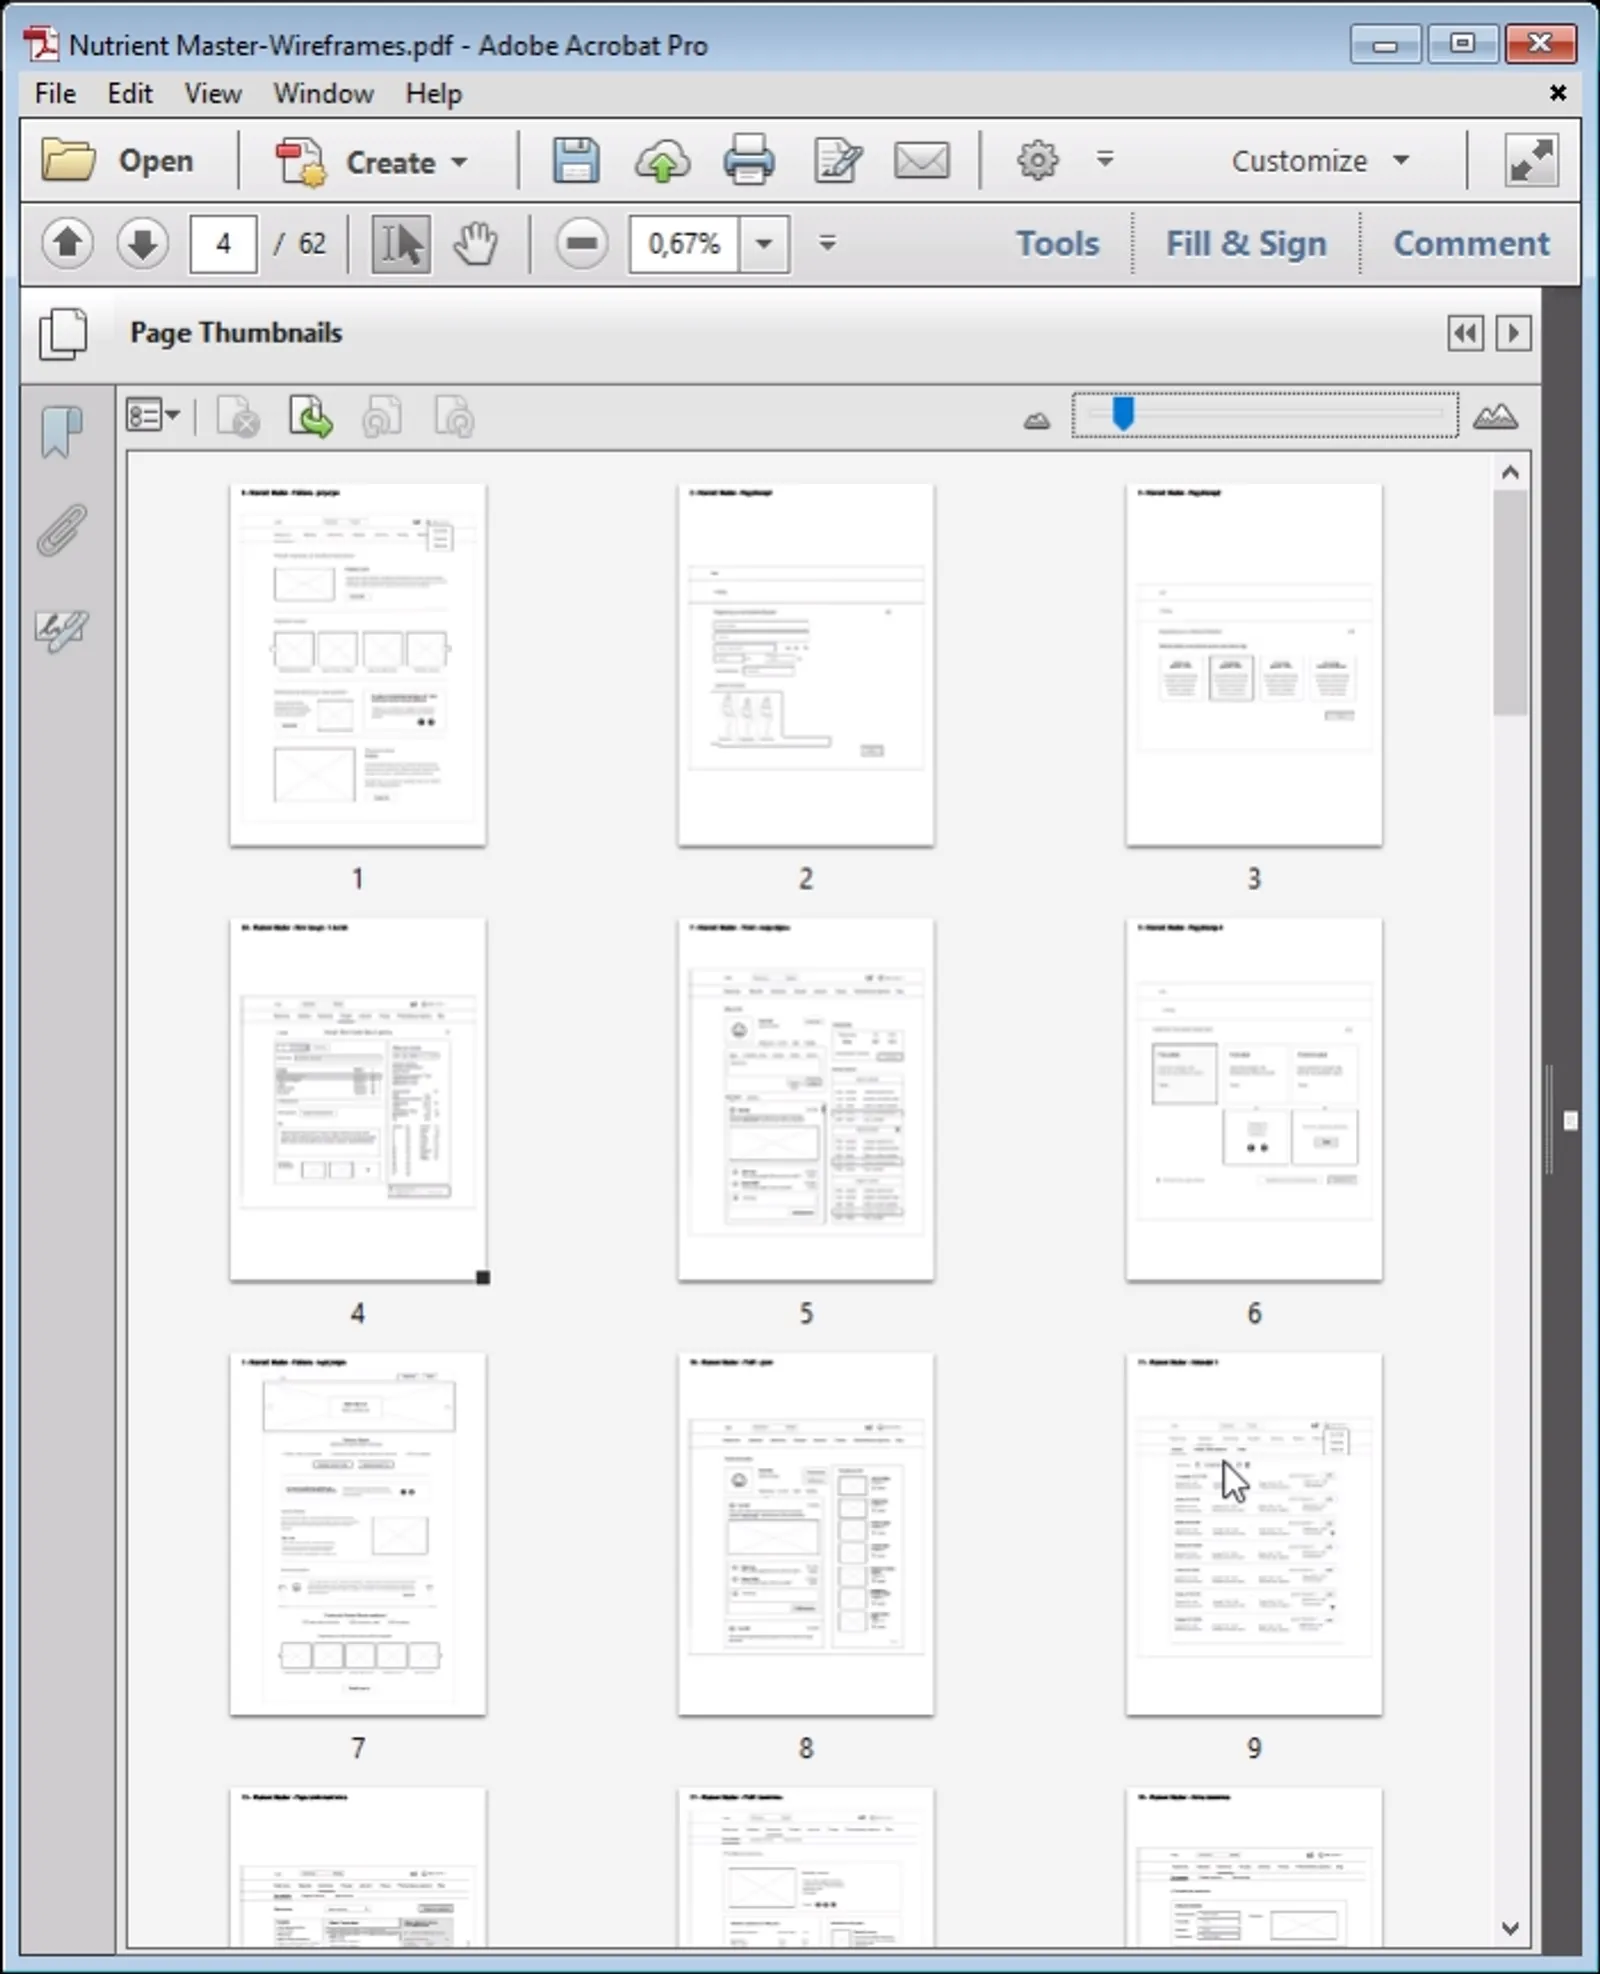The height and width of the screenshot is (1974, 1600).
Task: Click the thumbnail size slider handle
Action: click(x=1123, y=413)
